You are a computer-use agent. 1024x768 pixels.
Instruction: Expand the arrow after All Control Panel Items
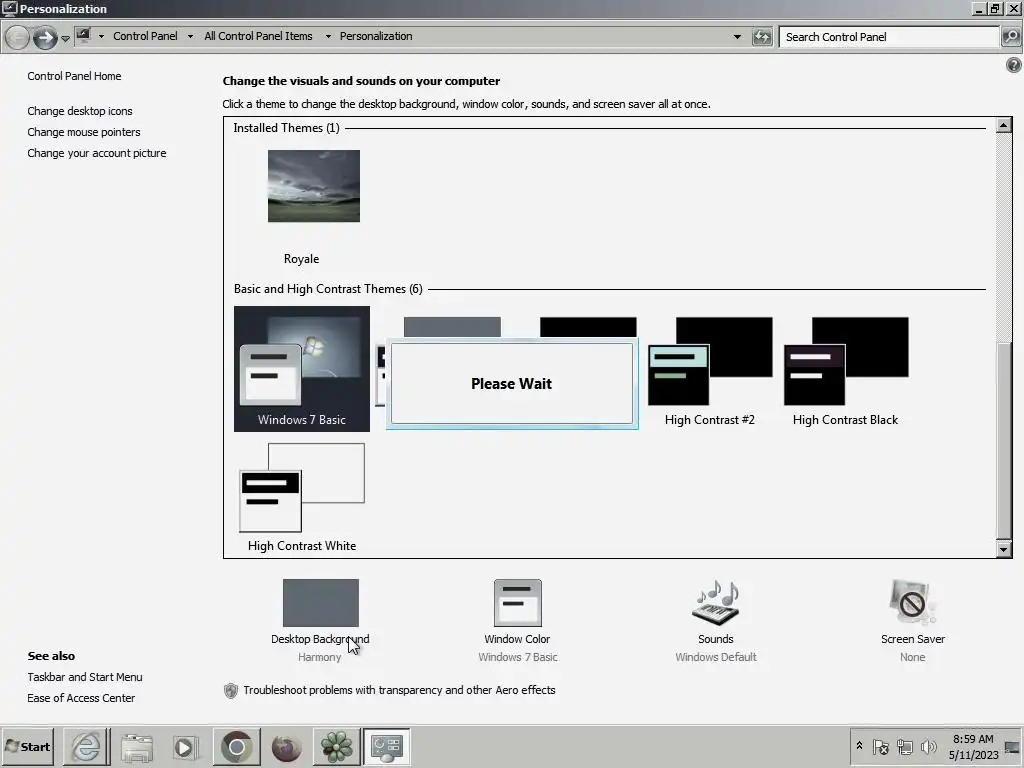(x=328, y=37)
